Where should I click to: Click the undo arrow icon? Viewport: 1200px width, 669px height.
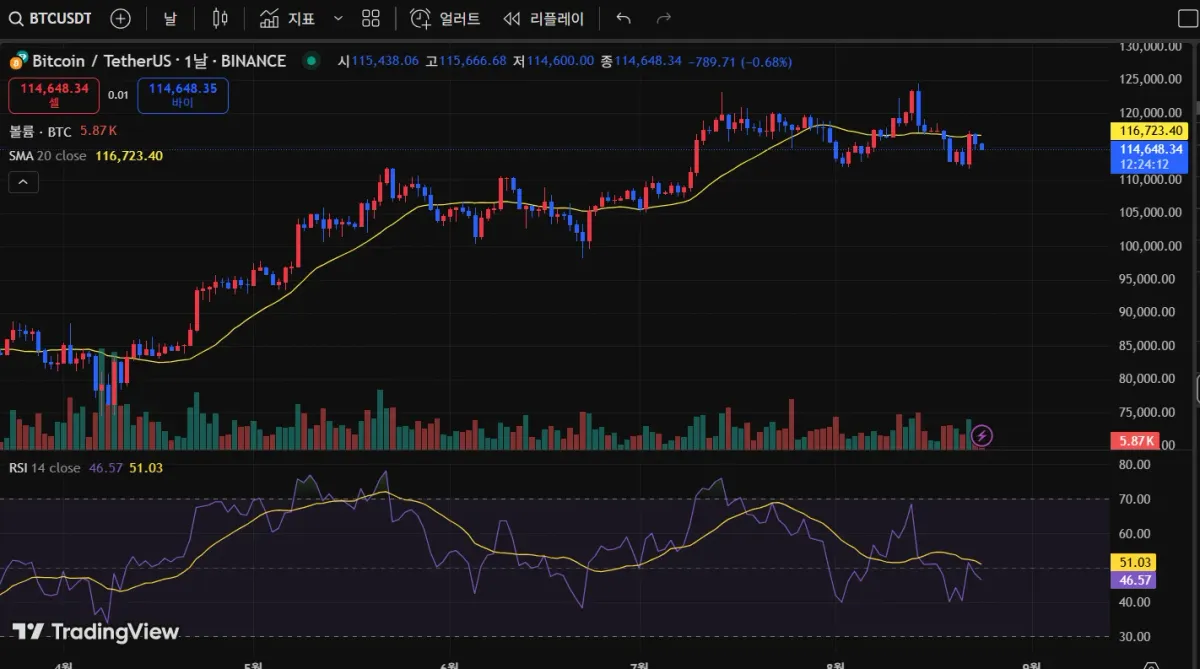point(624,18)
